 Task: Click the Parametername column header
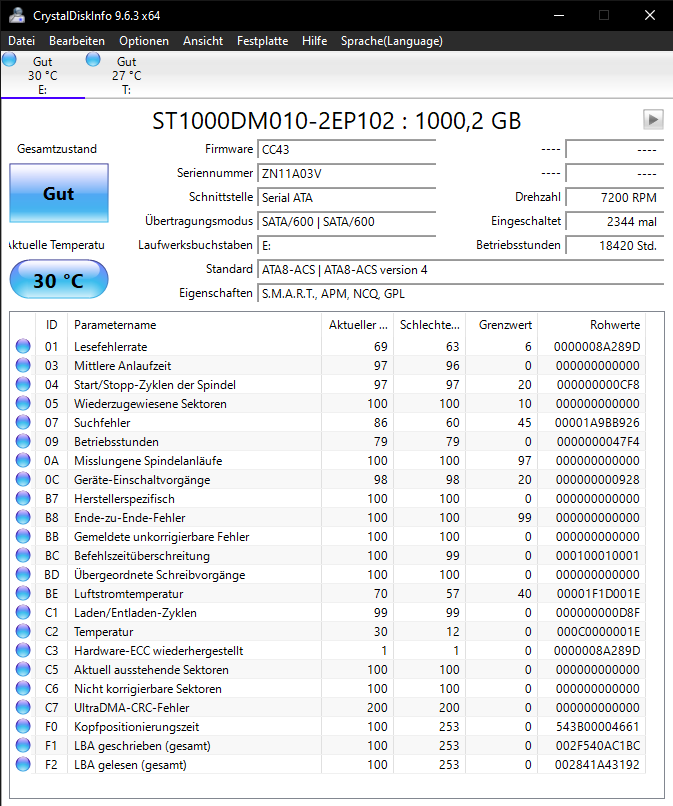click(x=194, y=325)
